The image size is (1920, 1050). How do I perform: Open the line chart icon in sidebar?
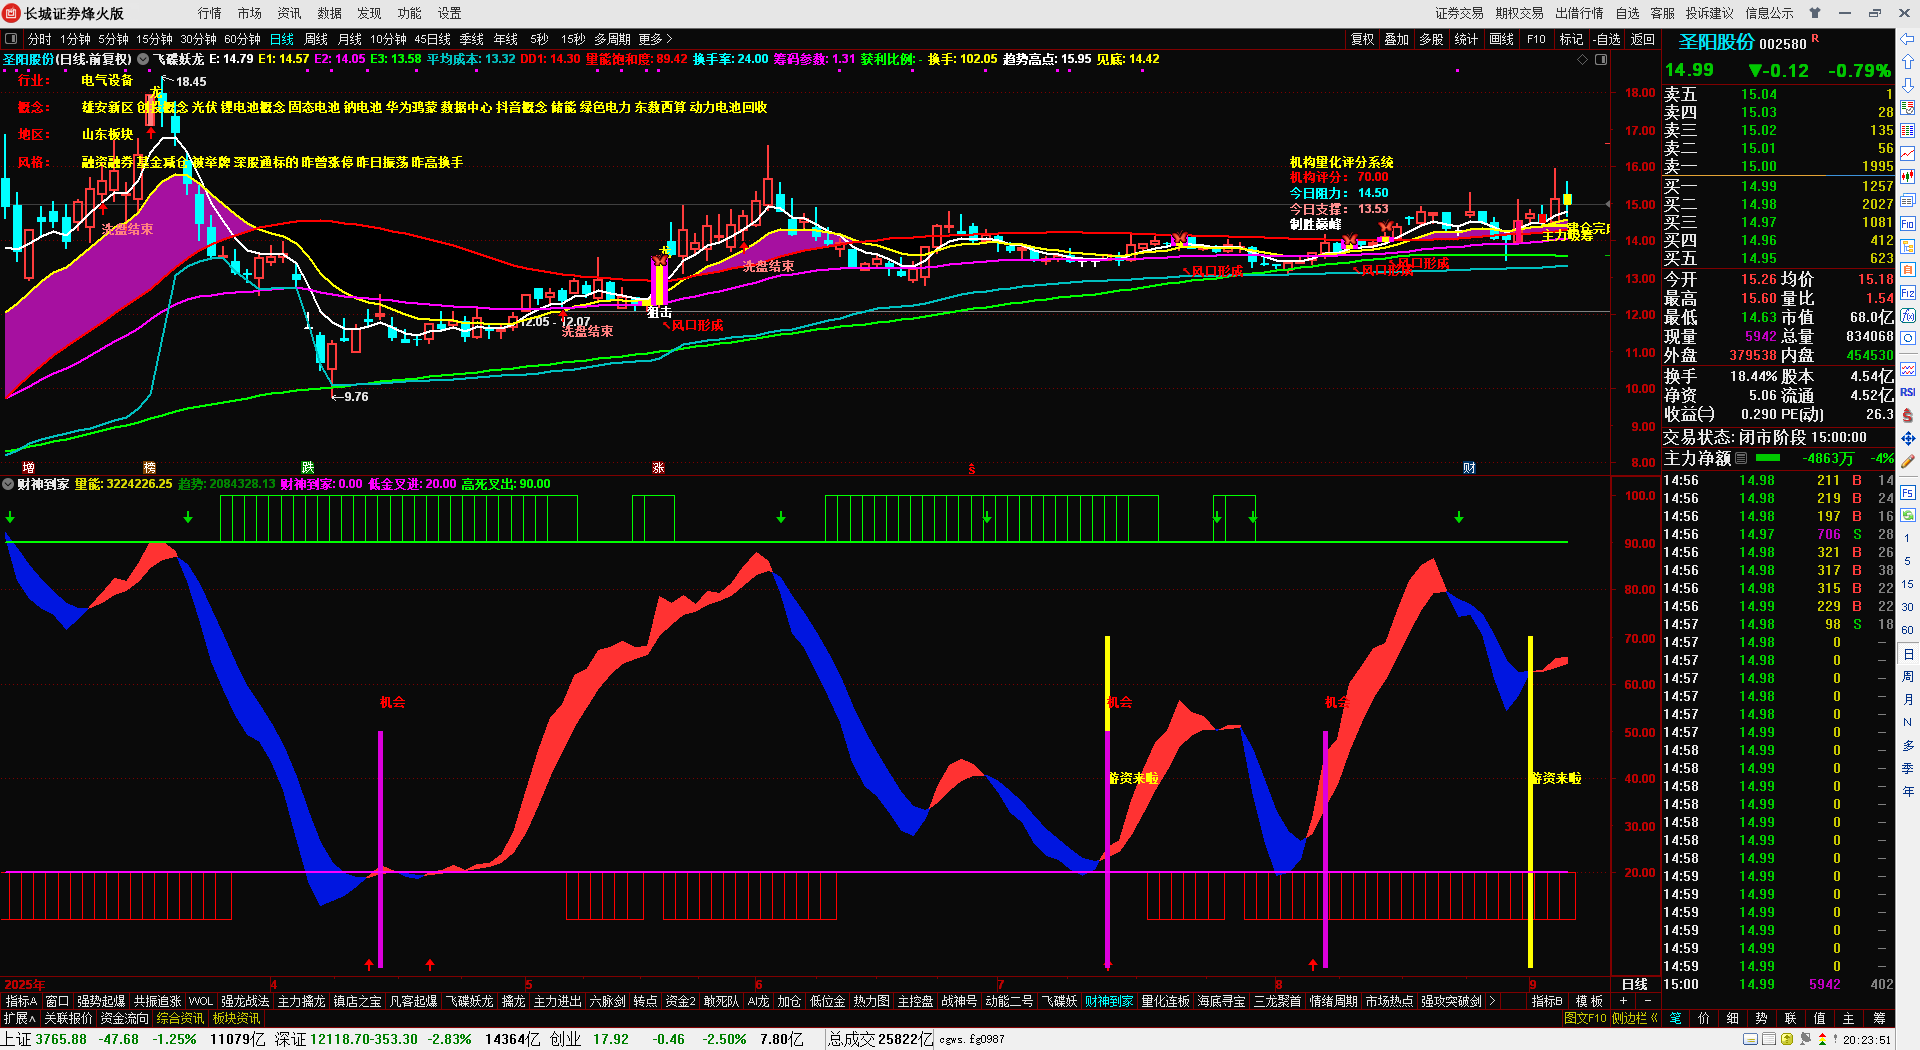click(1907, 153)
